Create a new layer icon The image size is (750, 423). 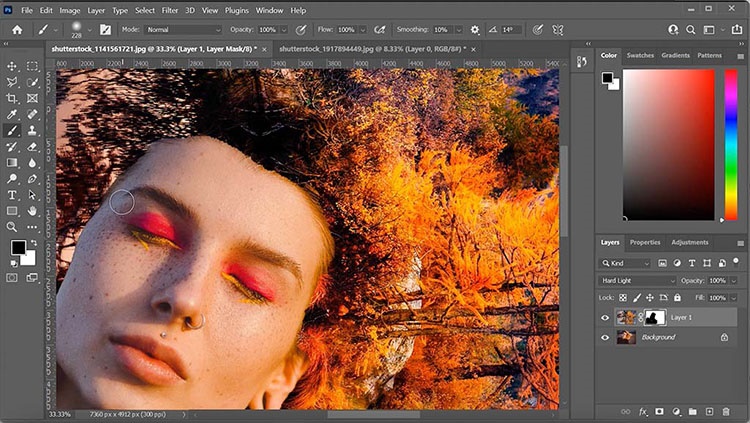709,412
